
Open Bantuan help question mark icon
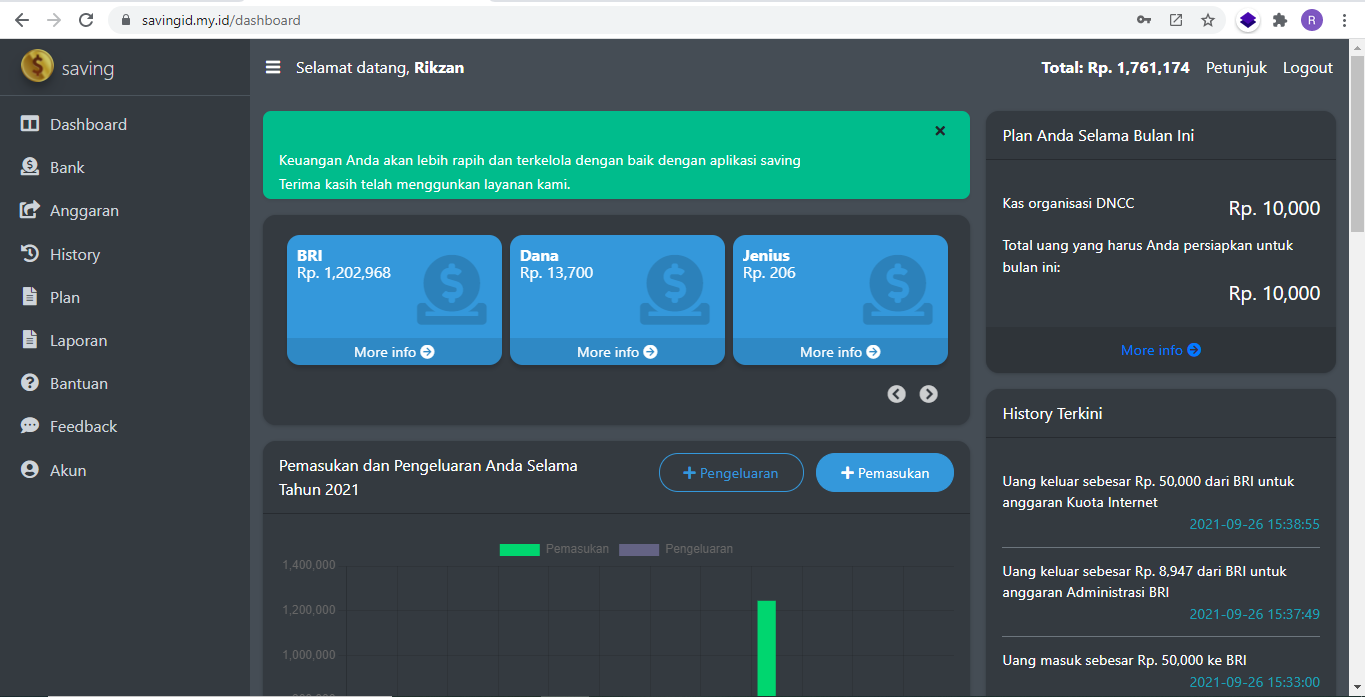click(30, 384)
